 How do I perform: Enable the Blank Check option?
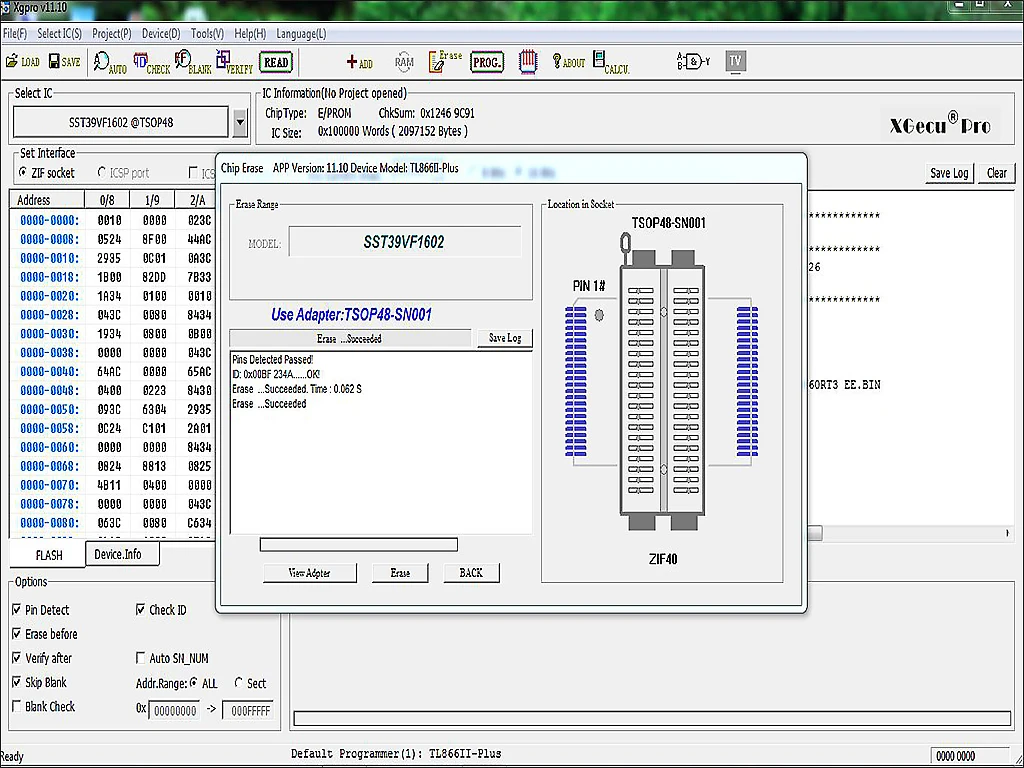click(x=17, y=706)
